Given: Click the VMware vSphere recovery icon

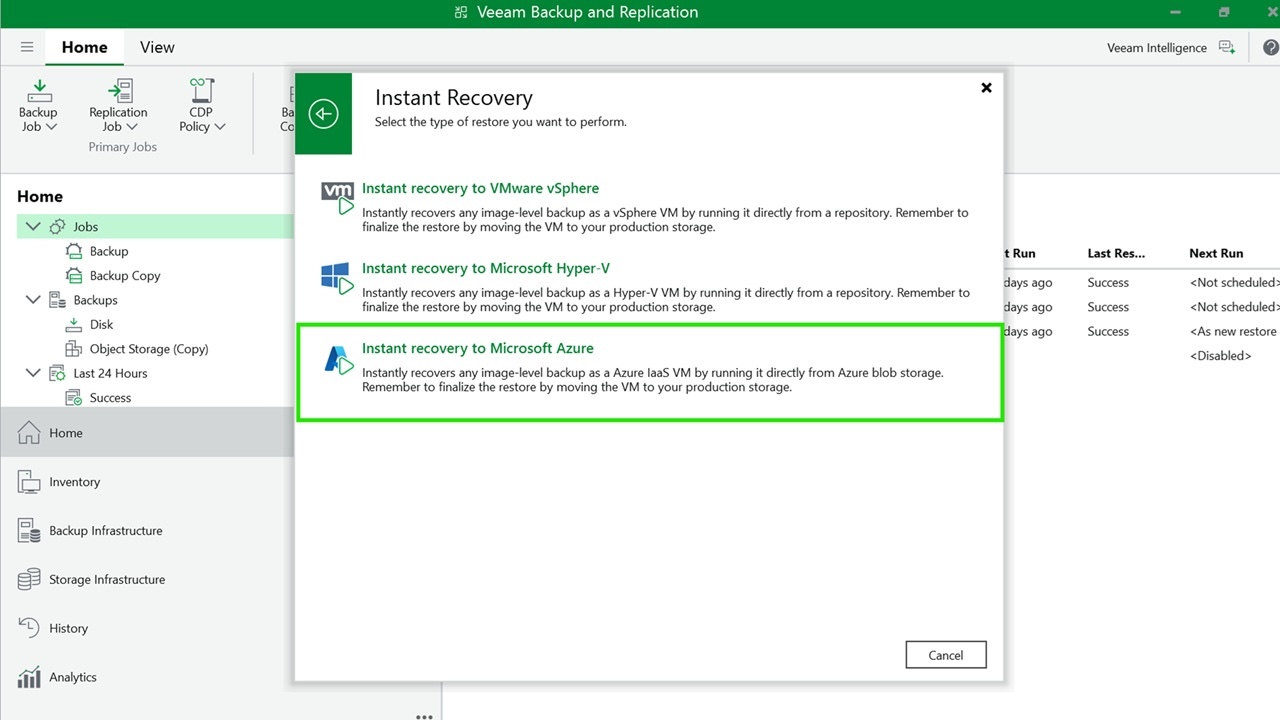Looking at the screenshot, I should tap(338, 197).
